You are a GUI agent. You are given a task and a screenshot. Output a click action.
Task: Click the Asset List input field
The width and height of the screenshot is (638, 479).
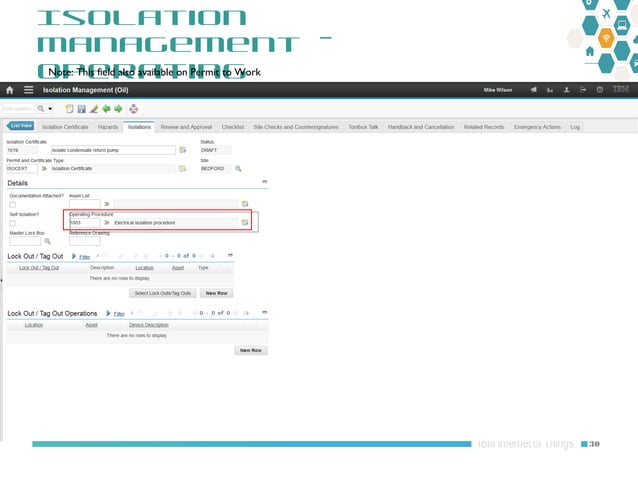tap(85, 204)
